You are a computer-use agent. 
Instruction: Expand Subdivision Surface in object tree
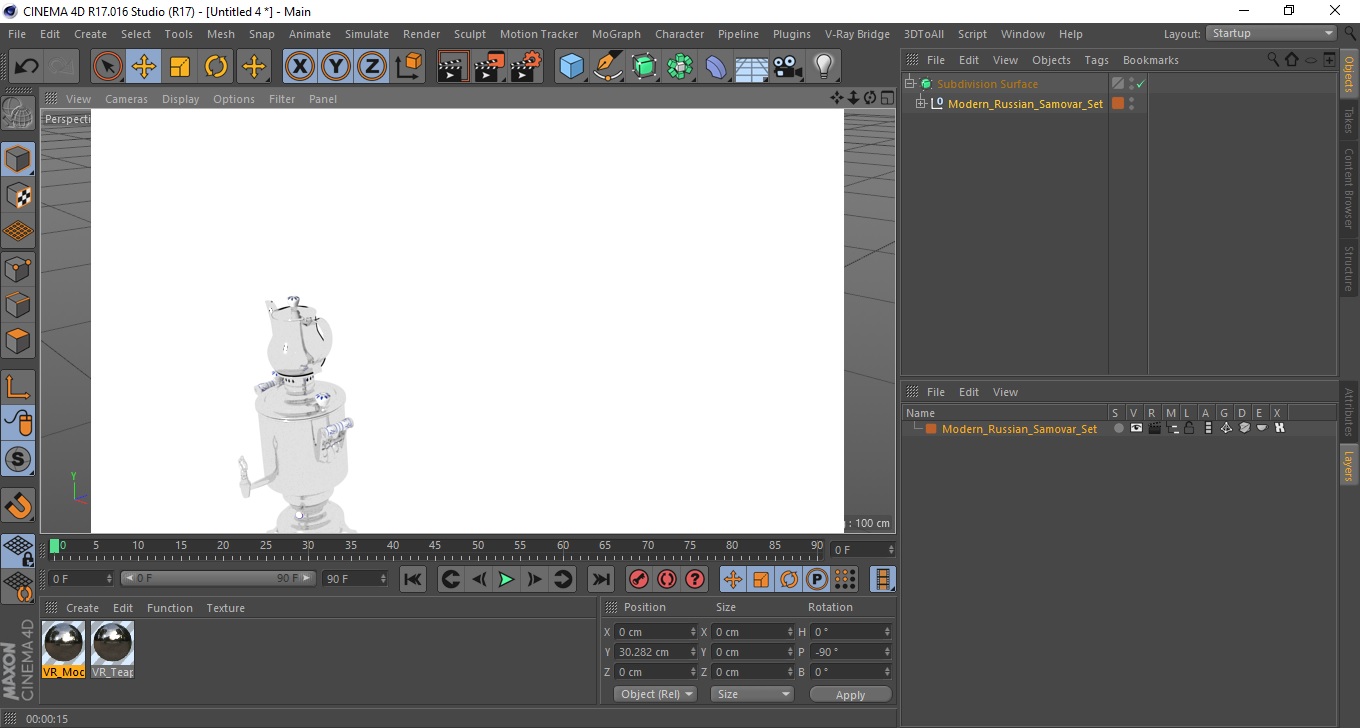(910, 84)
